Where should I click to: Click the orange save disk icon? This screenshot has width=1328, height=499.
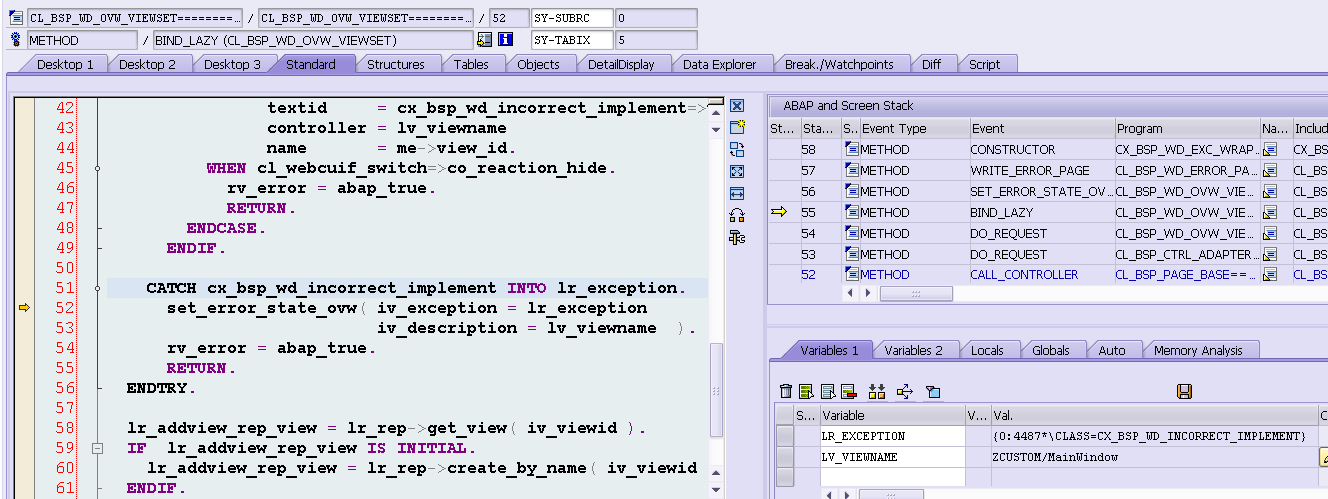coord(1184,391)
